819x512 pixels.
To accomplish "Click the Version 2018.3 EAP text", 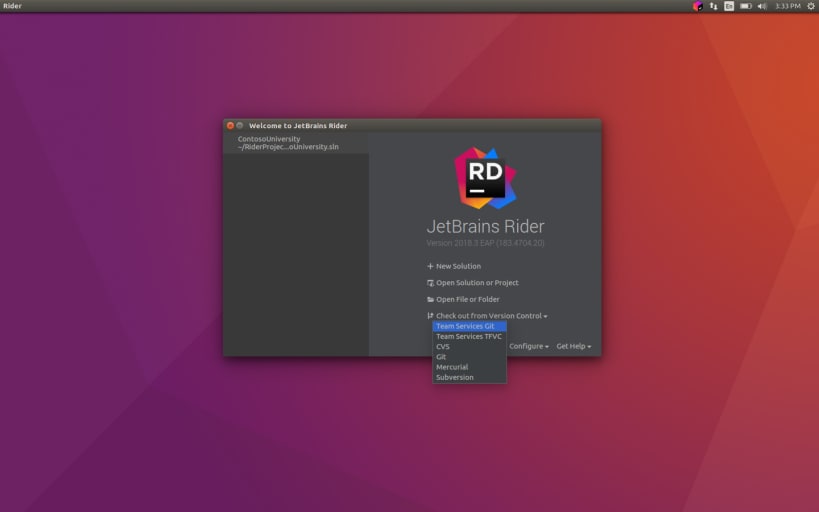I will (x=485, y=243).
